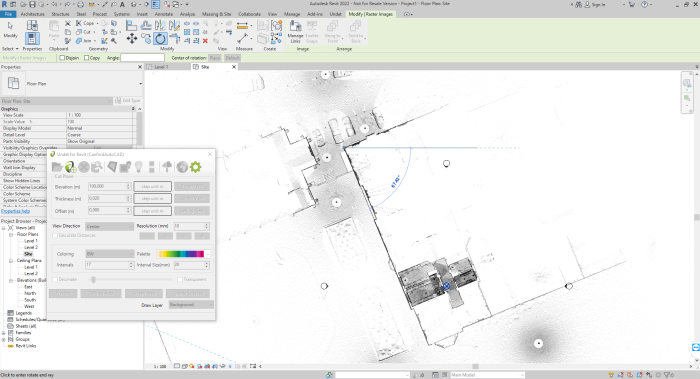Collapse the Floor Plans tree node

click(11, 234)
